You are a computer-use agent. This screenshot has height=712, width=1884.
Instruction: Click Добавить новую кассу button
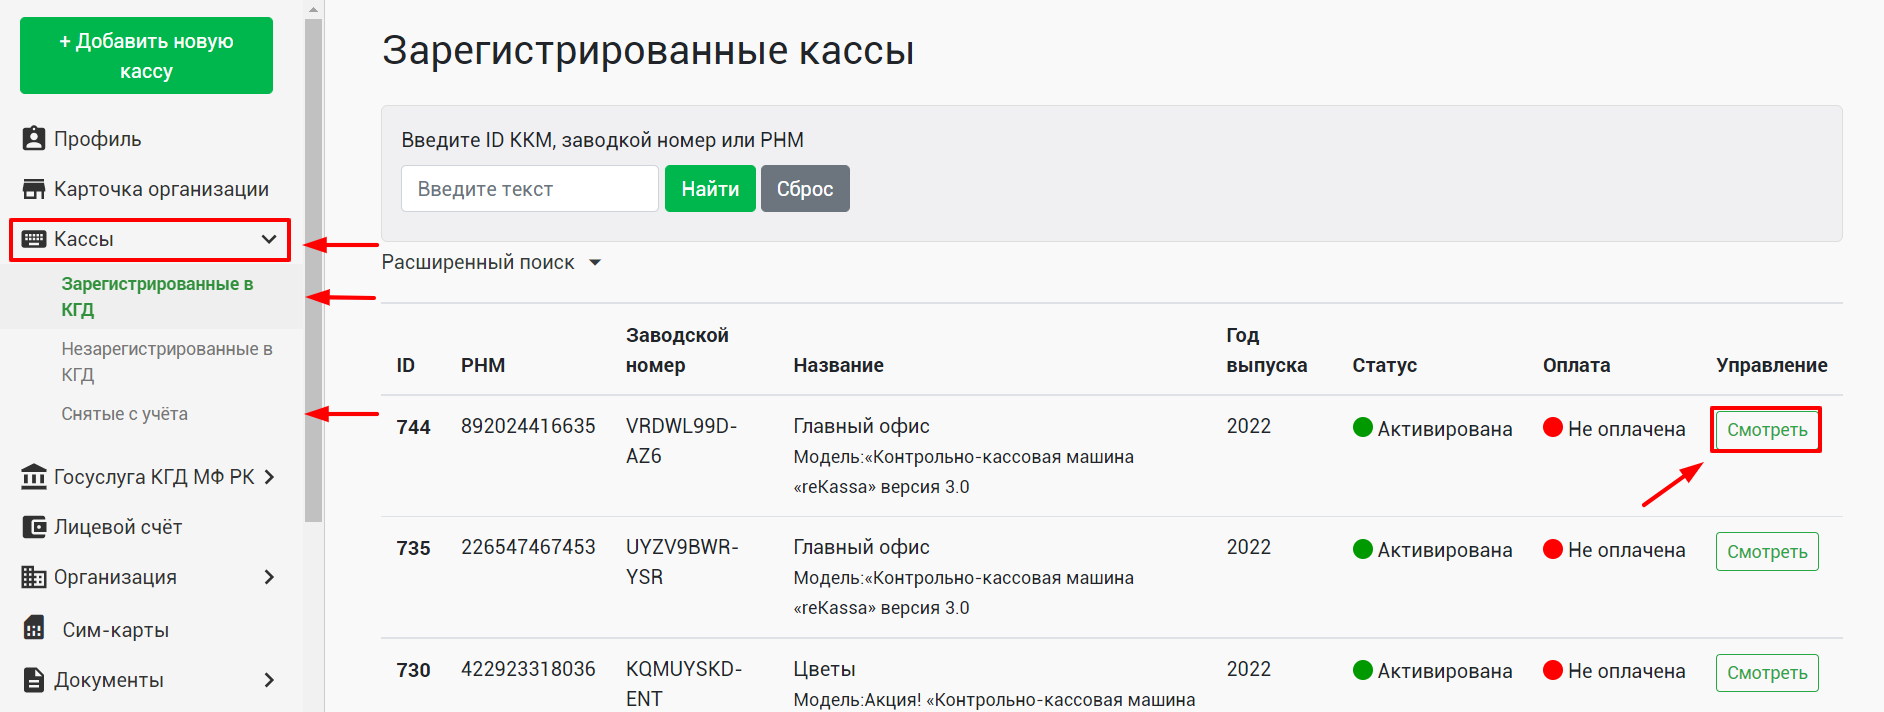(146, 56)
